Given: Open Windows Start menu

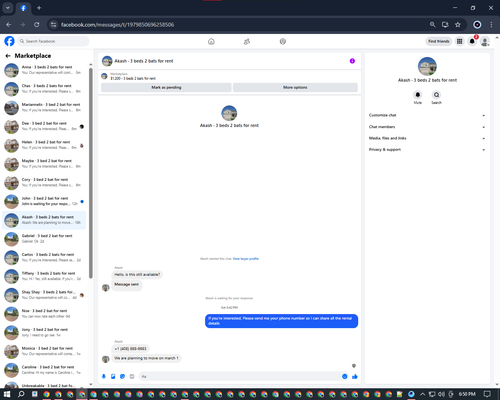Looking at the screenshot, I should [x=7, y=394].
